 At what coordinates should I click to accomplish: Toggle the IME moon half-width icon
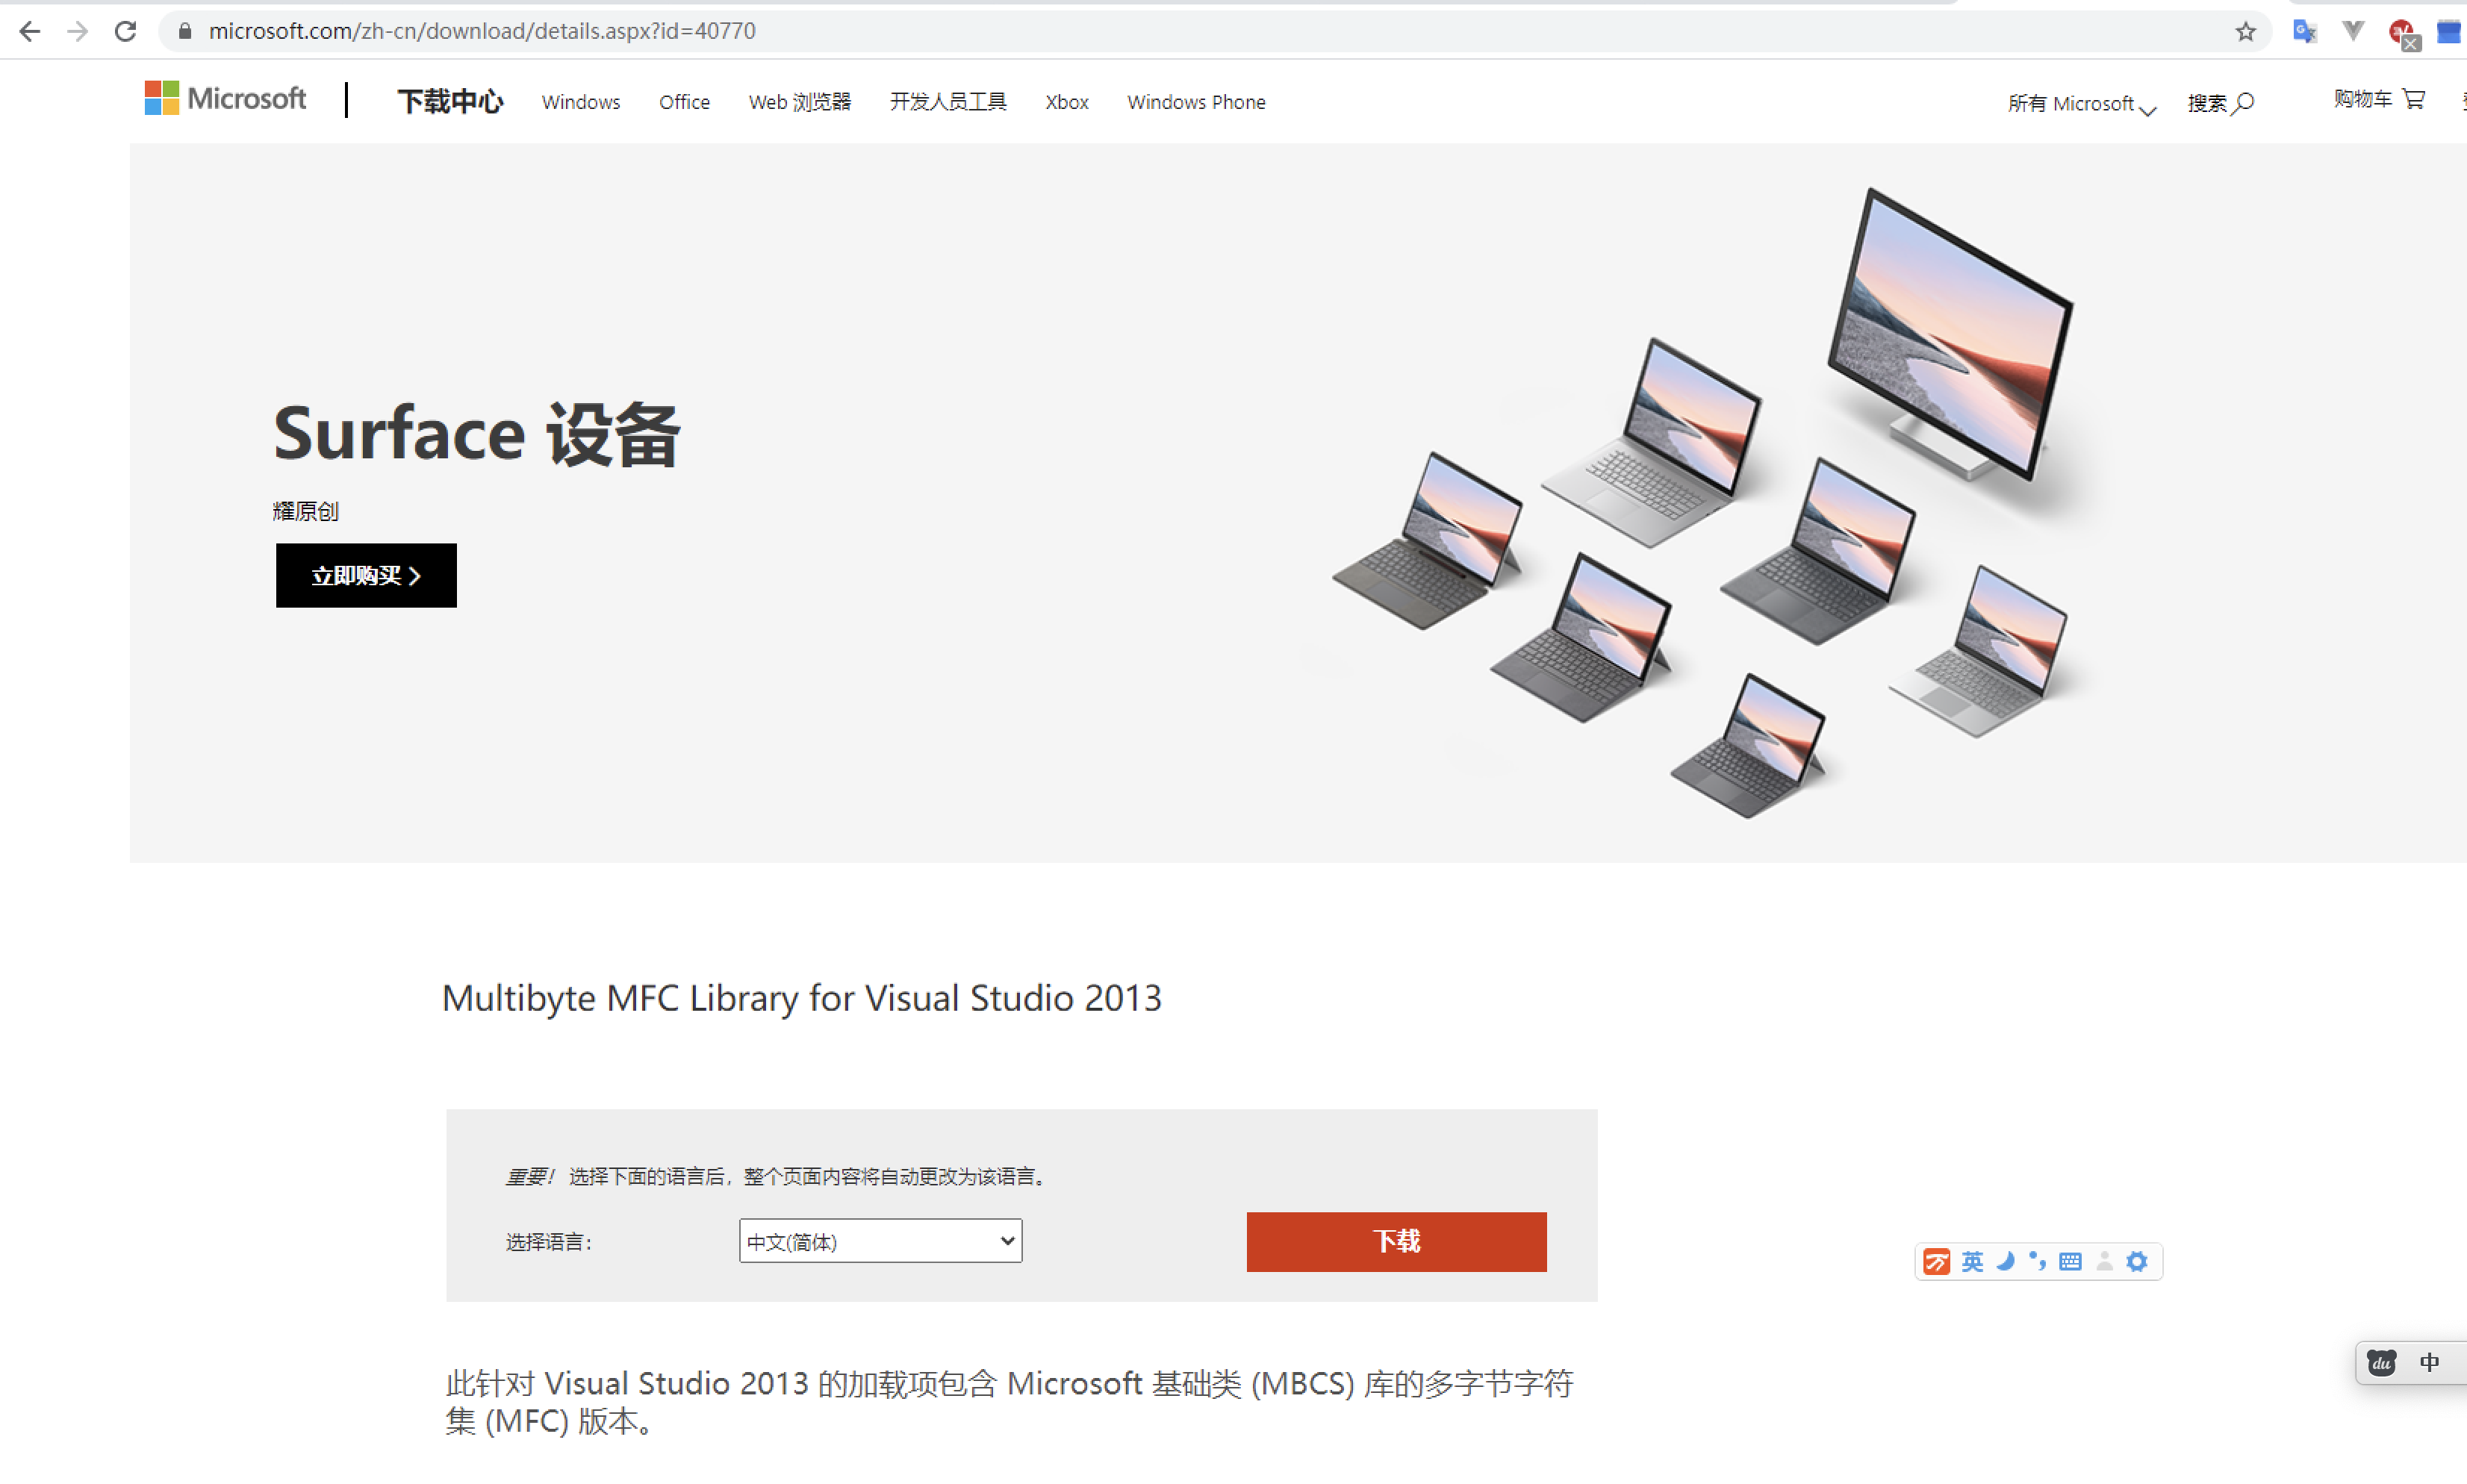2005,1262
